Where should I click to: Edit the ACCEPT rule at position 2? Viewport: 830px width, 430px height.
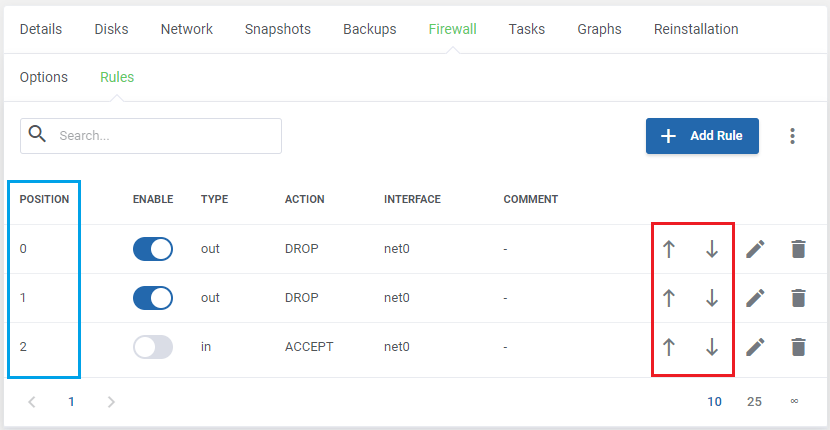pos(755,347)
